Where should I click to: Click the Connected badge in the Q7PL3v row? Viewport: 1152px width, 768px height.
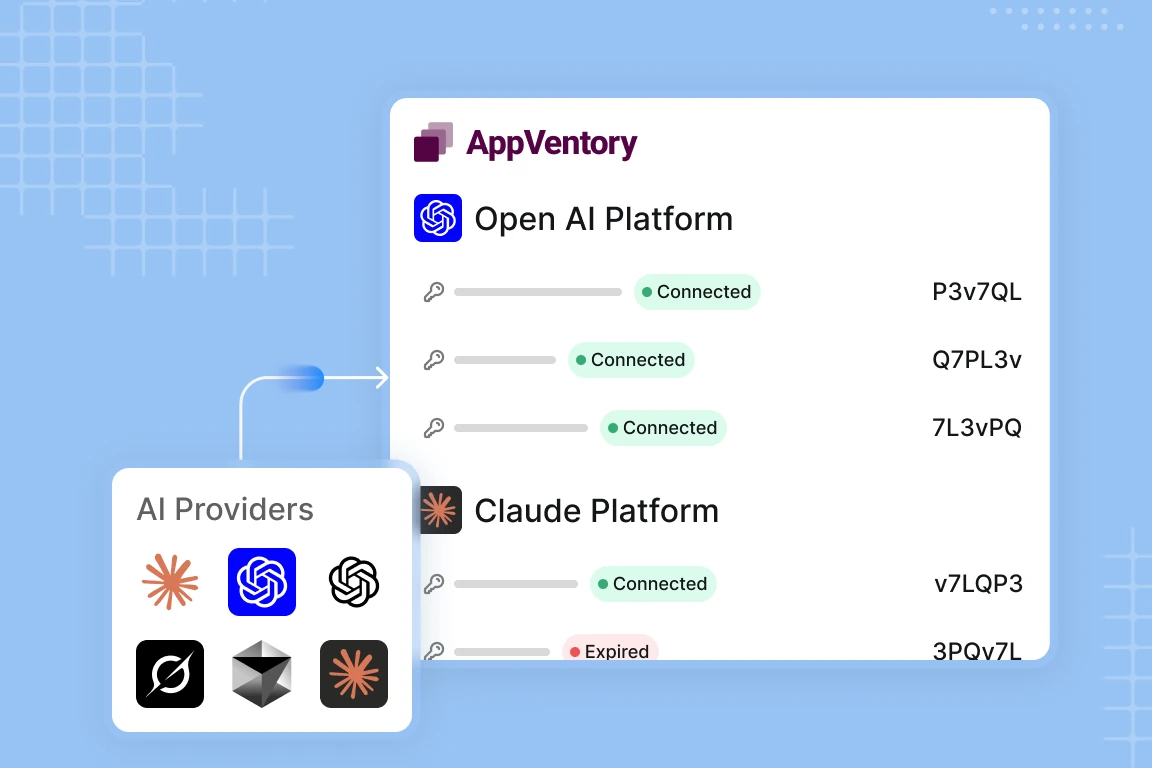(x=631, y=360)
